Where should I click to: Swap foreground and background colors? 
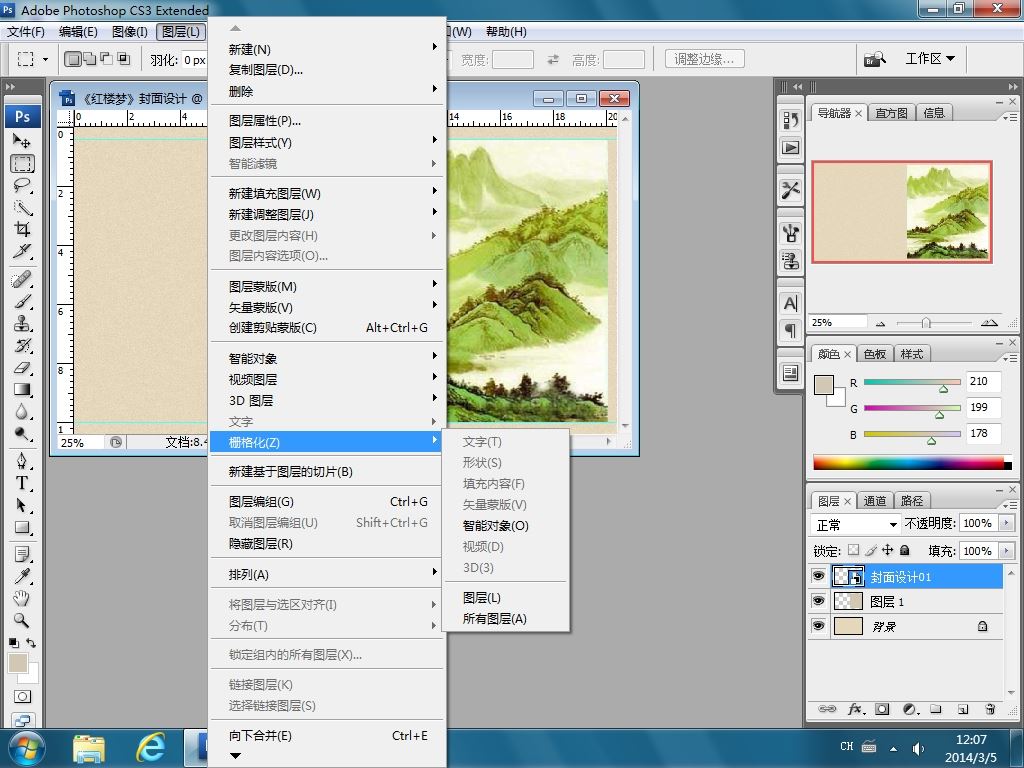[31, 643]
